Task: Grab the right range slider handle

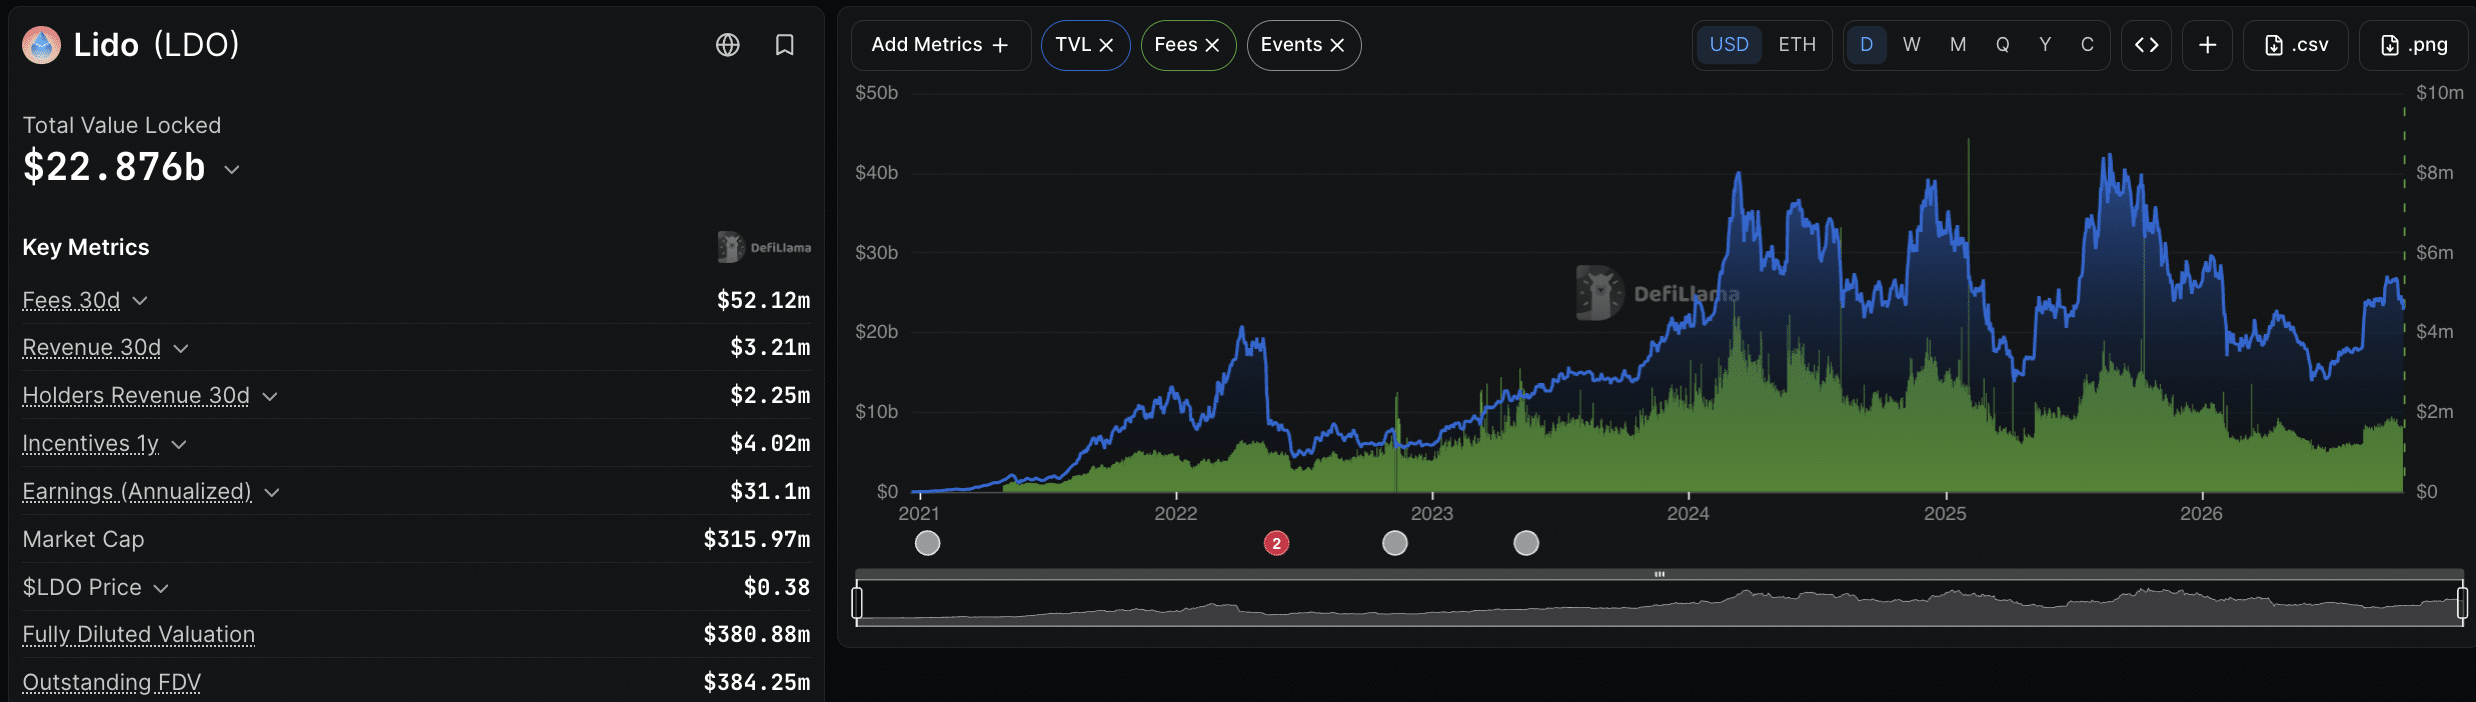Action: [x=2462, y=603]
